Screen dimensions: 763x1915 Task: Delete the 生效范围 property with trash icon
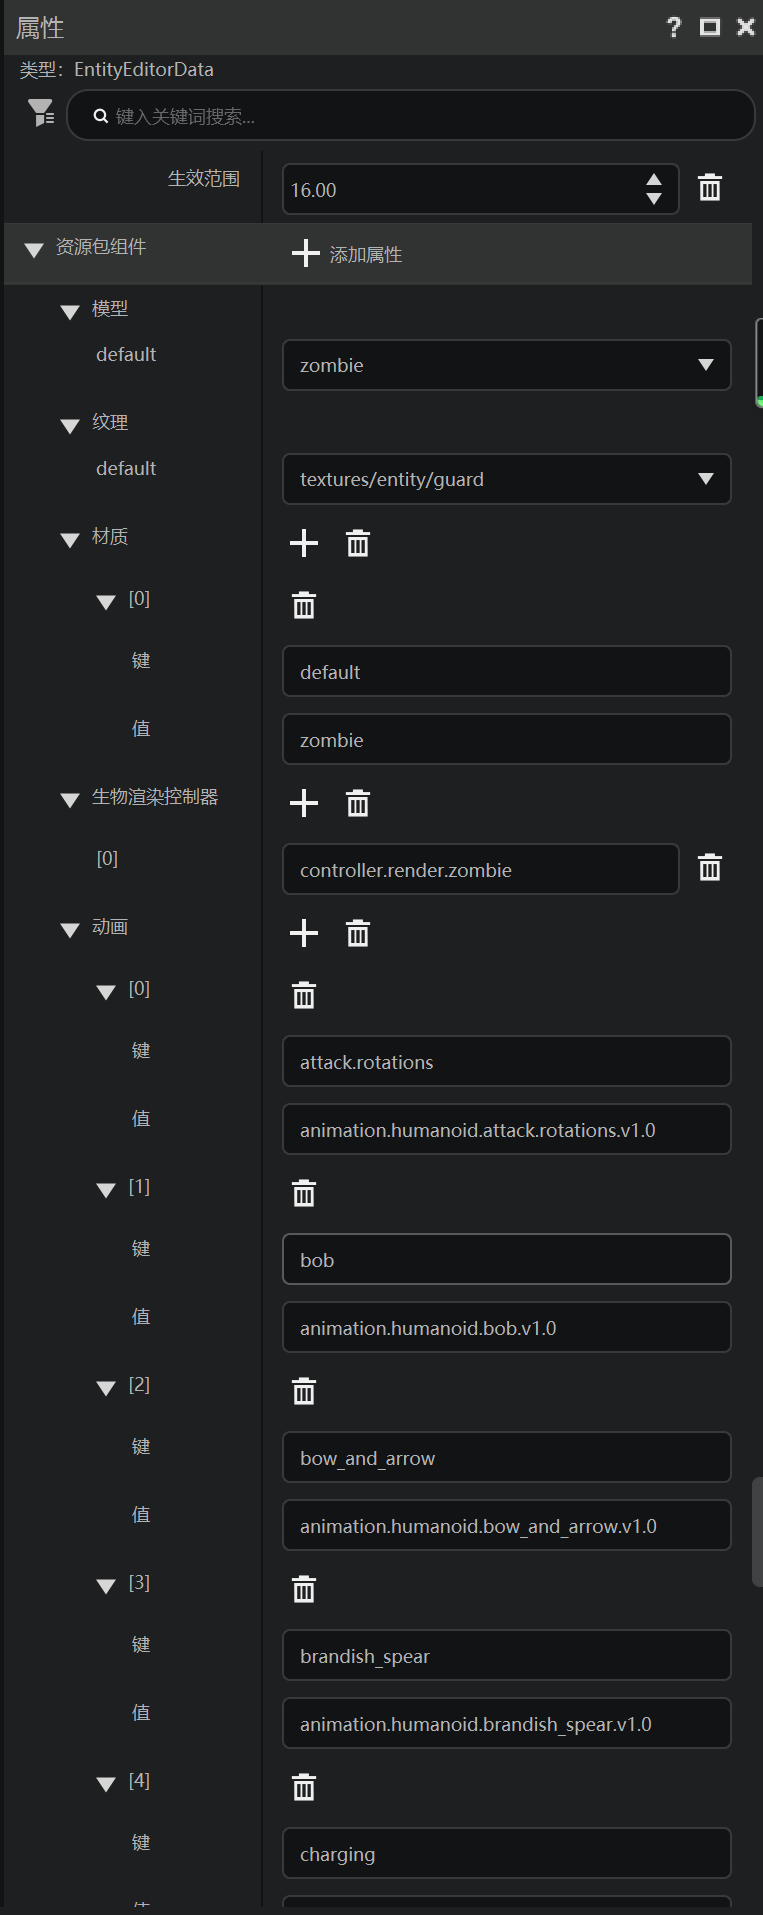[710, 187]
